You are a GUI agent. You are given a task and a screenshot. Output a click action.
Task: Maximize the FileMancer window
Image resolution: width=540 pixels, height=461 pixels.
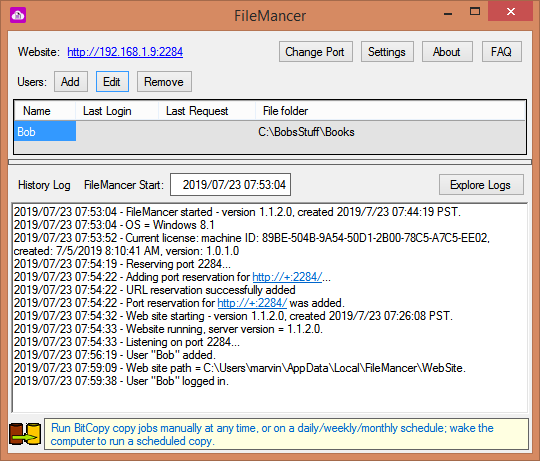pyautogui.click(x=475, y=12)
